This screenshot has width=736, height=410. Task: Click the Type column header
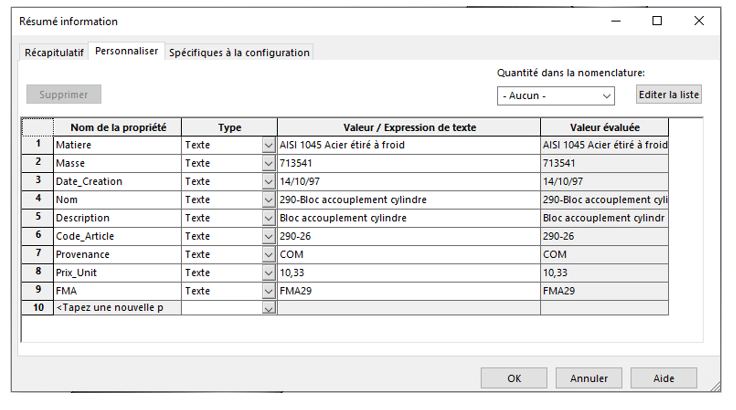click(x=230, y=127)
